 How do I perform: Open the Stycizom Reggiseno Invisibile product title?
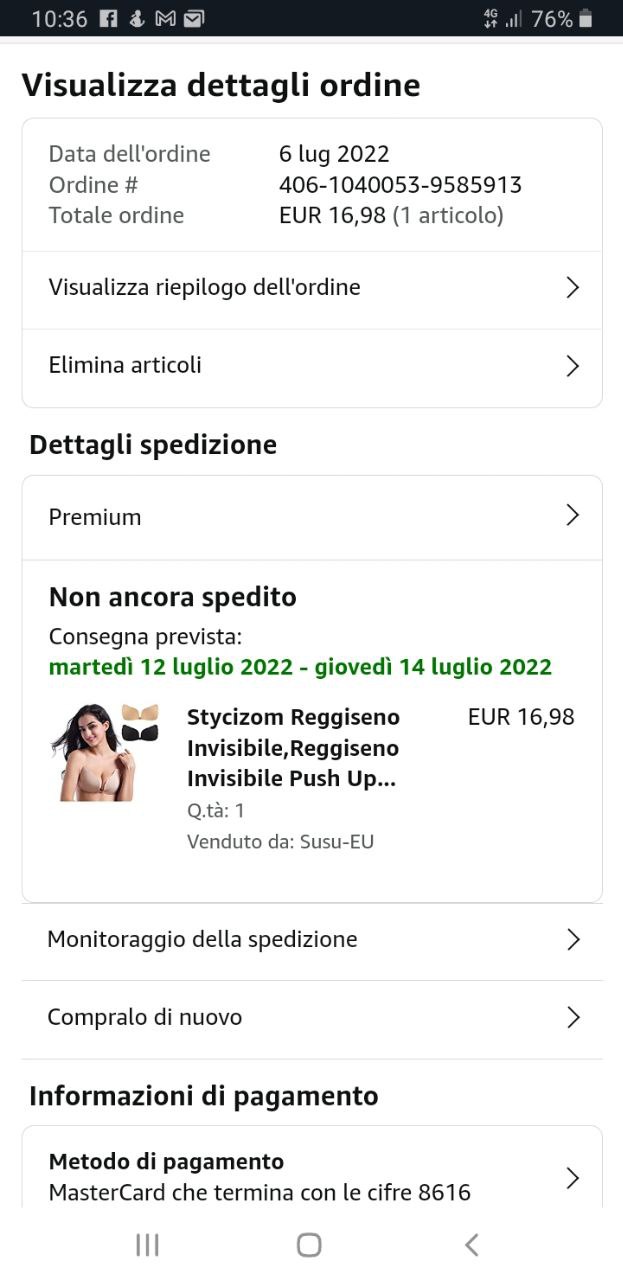click(293, 748)
